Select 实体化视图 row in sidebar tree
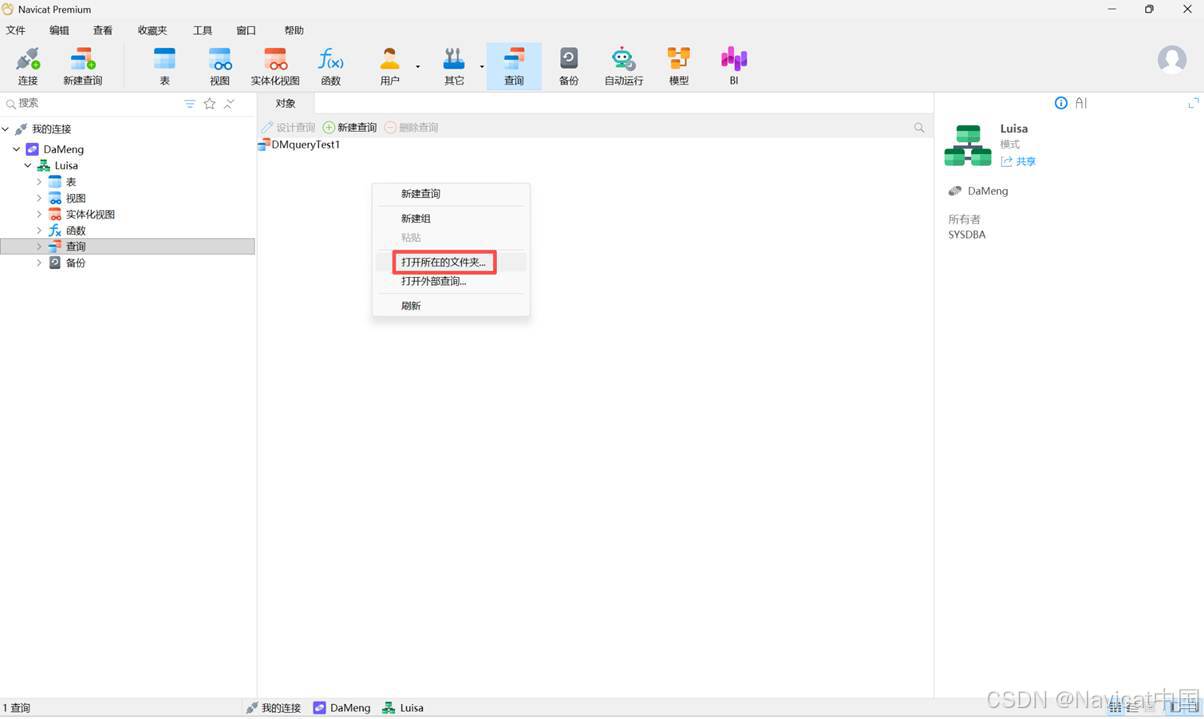Screen dimensions: 1204x719 tap(128, 214)
